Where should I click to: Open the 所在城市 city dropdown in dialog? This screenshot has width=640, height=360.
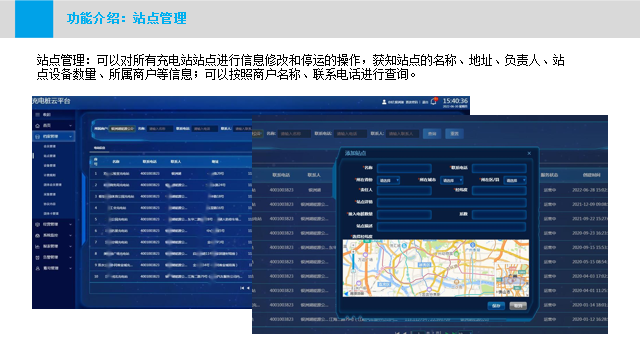451,180
